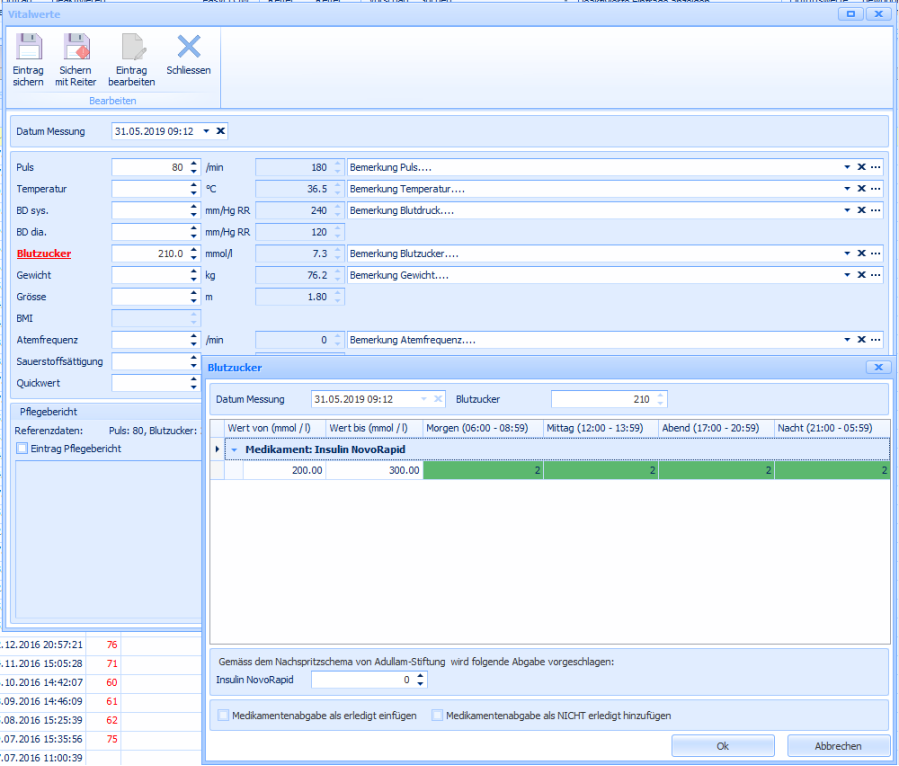This screenshot has width=899, height=766.
Task: Expand the Bemerkung Blutzucker dropdown
Action: 846,254
